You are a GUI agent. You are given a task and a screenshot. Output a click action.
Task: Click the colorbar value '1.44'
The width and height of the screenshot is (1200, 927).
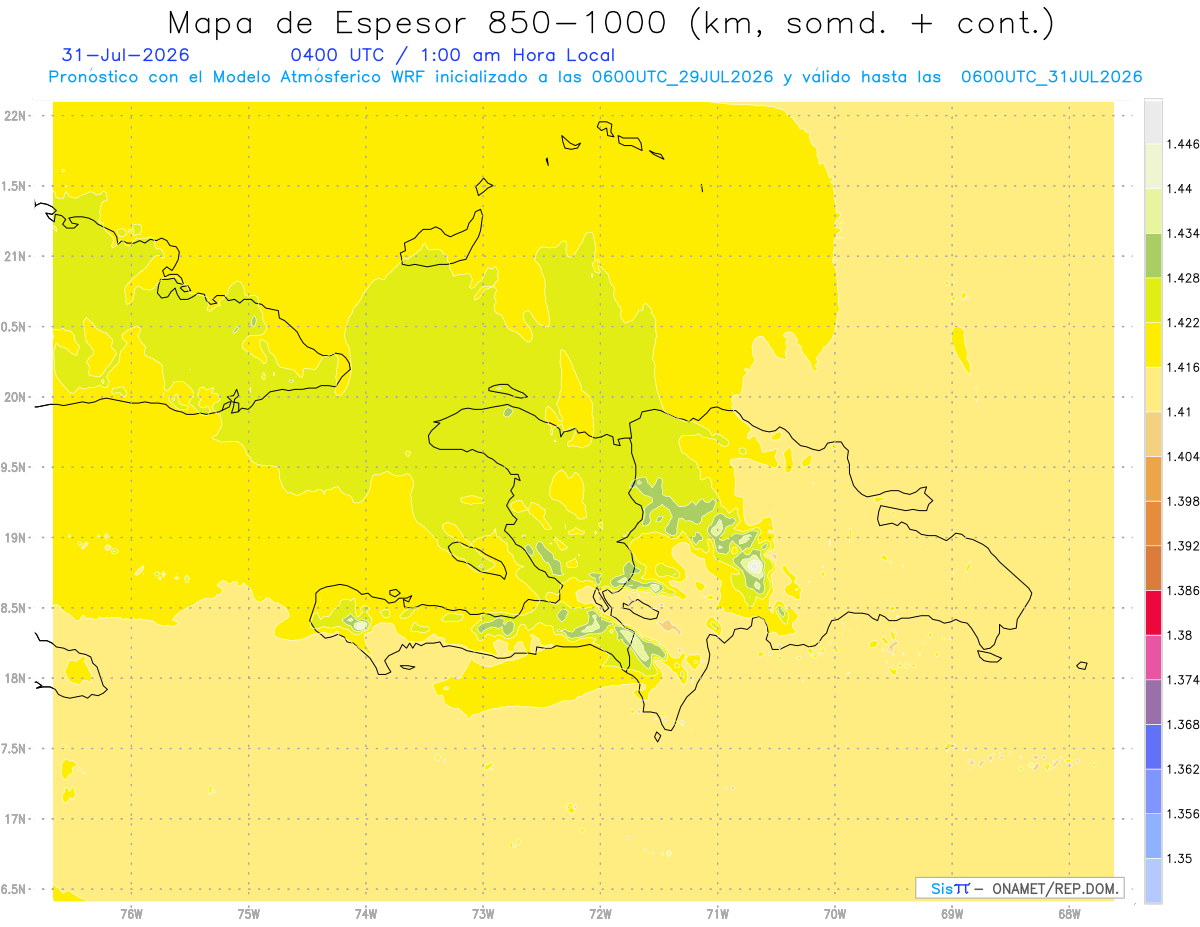point(1182,188)
